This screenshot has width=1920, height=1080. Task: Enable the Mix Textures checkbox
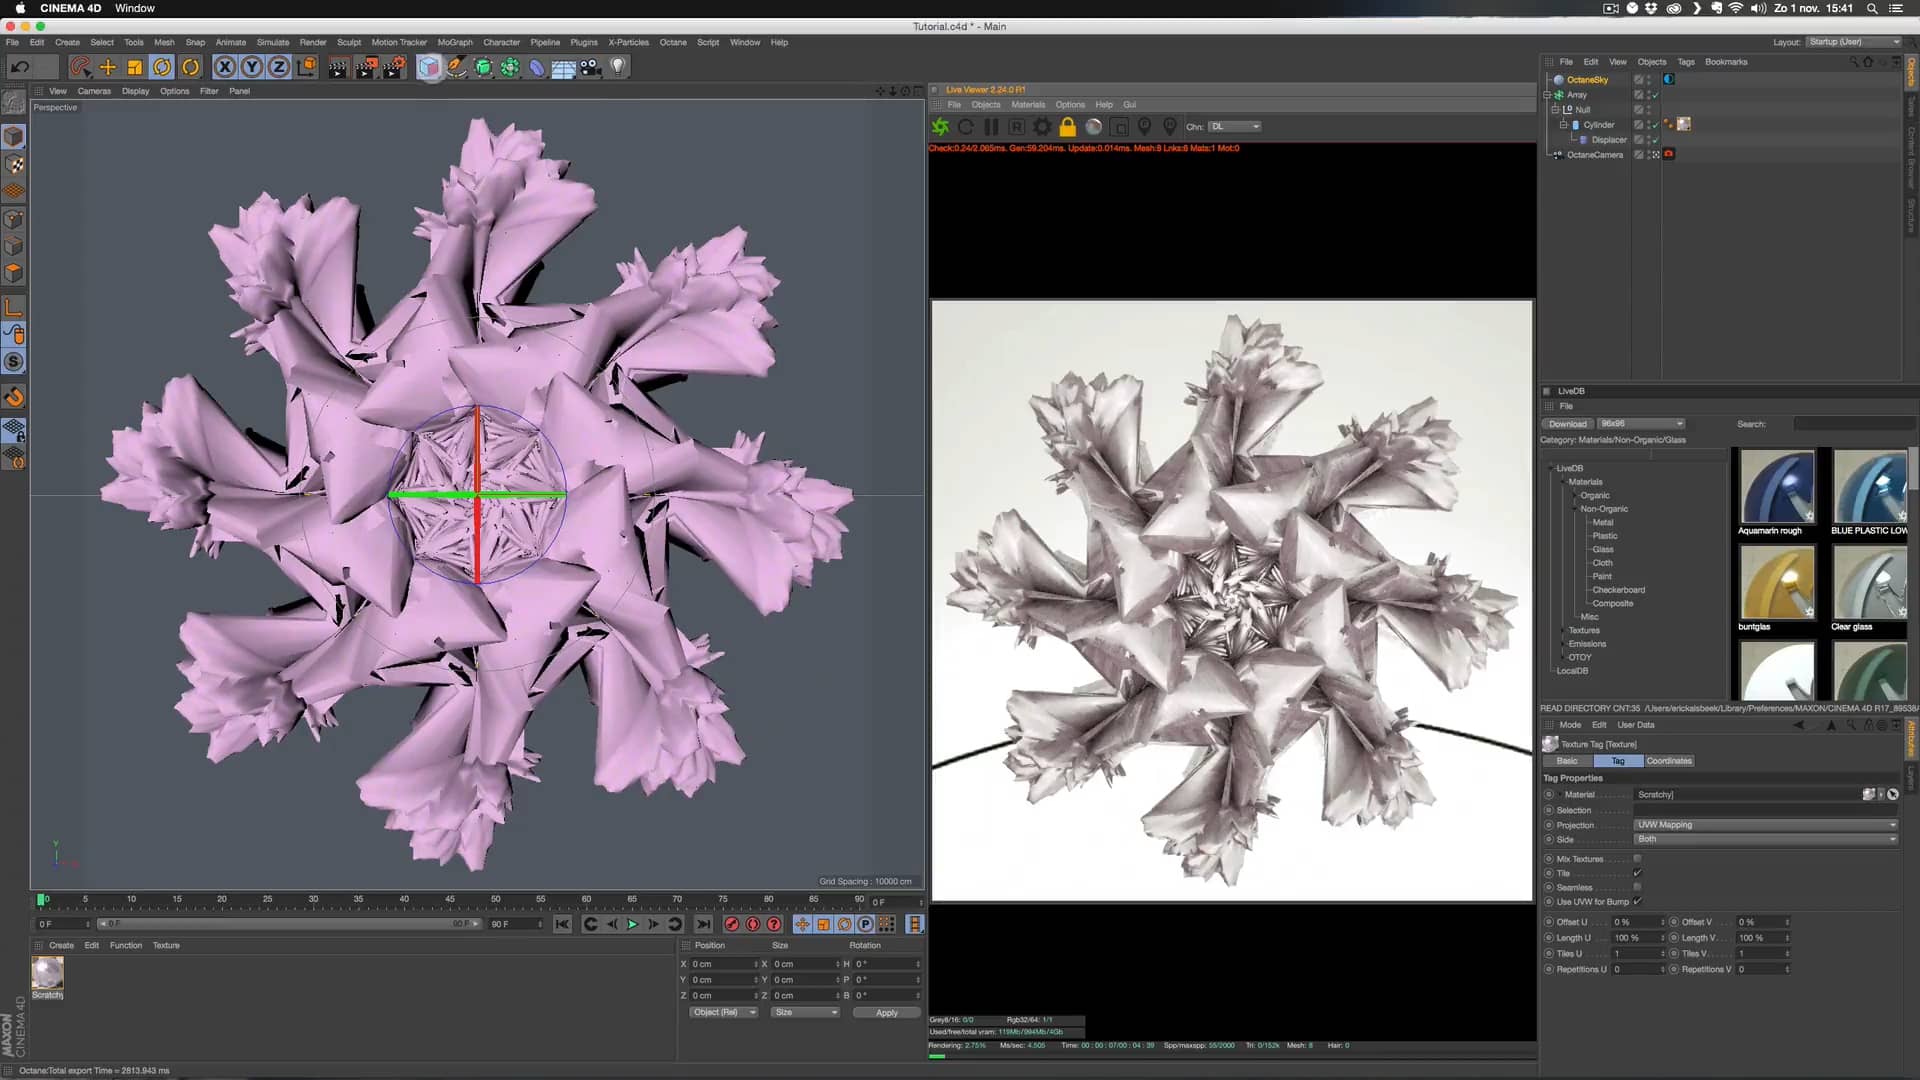[x=1637, y=859]
